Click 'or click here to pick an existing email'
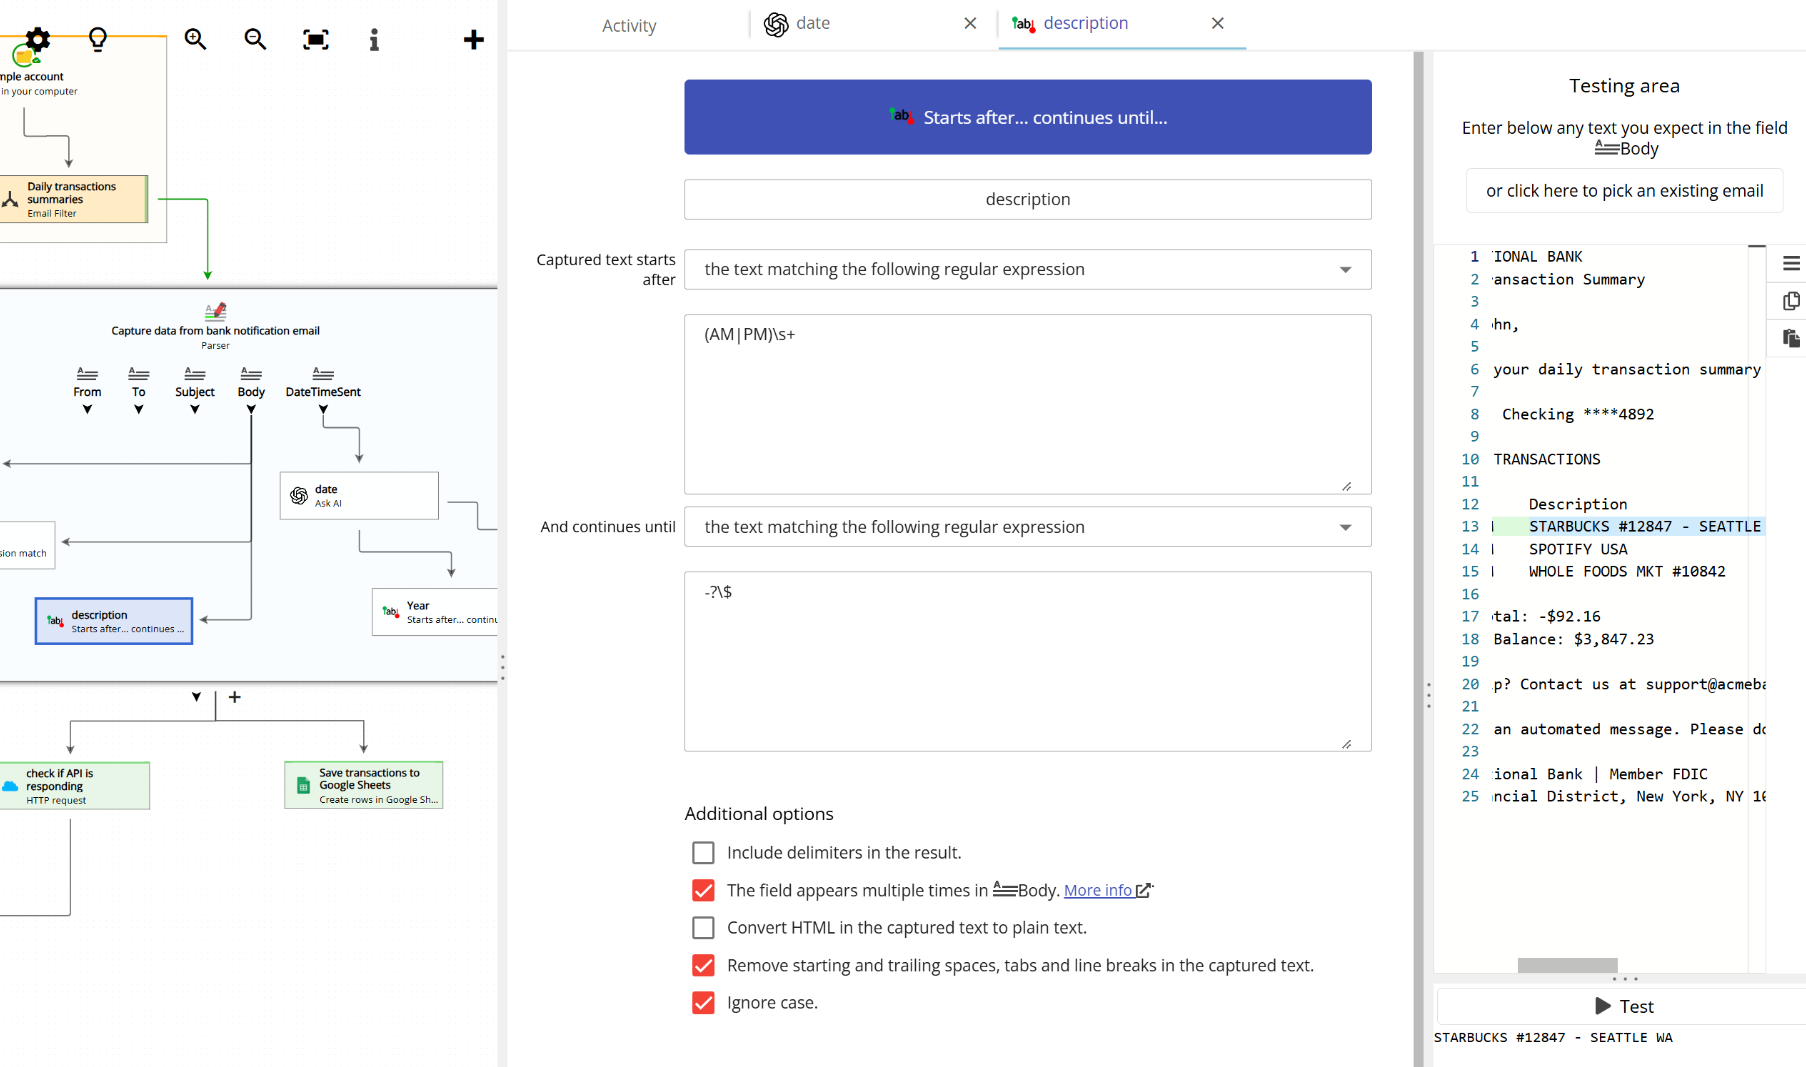Viewport: 1806px width, 1067px height. pos(1624,190)
